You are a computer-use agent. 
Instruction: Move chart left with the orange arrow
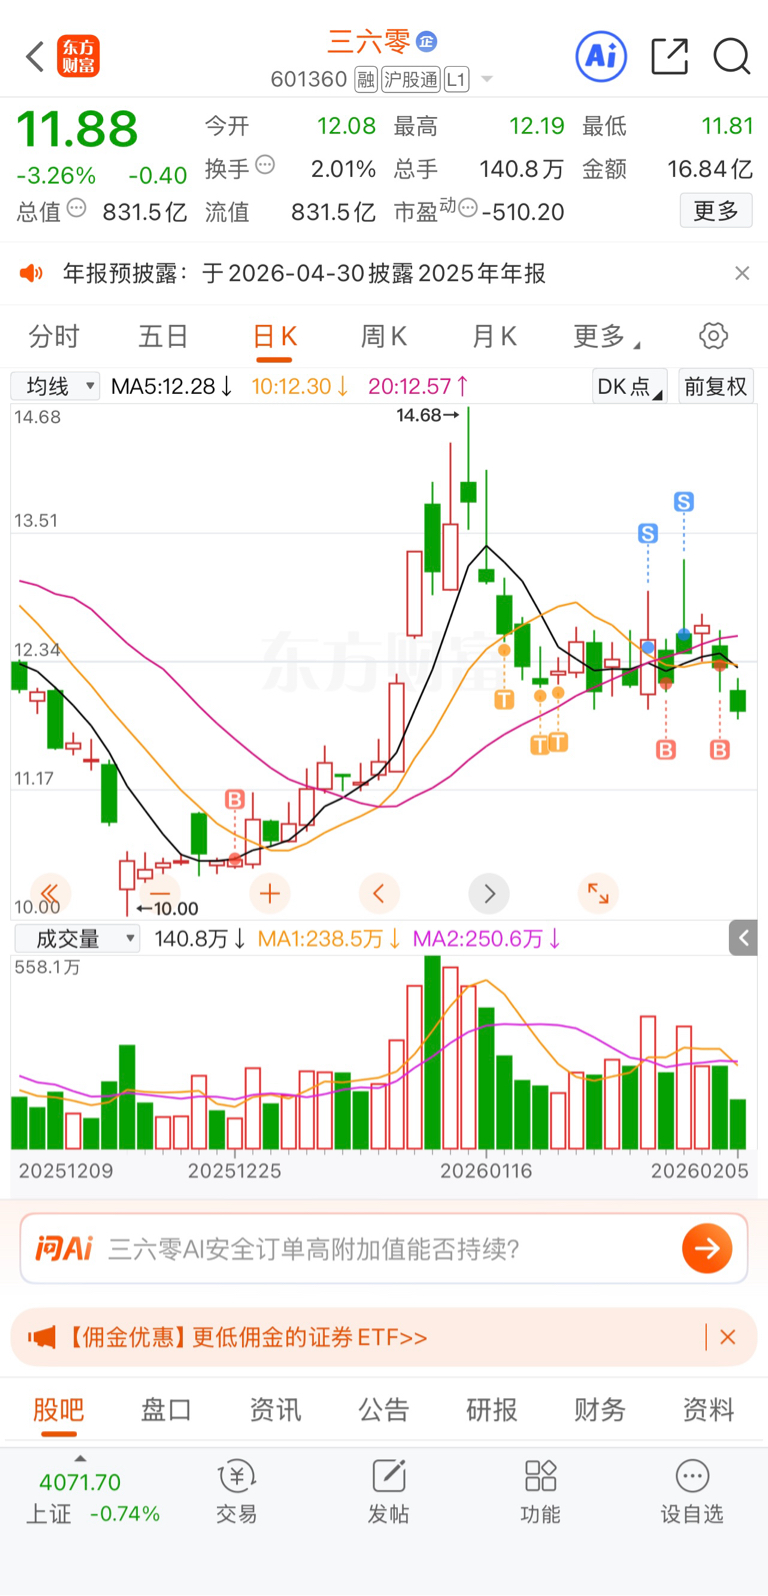pyautogui.click(x=379, y=893)
